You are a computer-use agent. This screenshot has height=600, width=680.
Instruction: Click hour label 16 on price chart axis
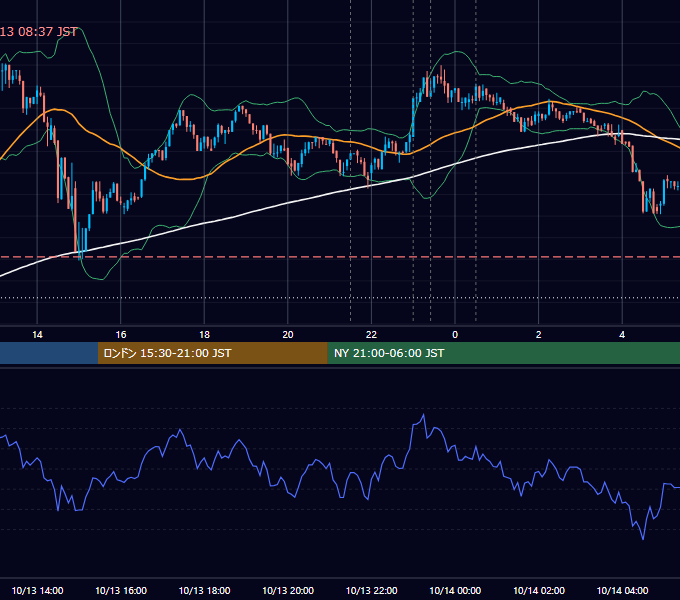121,335
